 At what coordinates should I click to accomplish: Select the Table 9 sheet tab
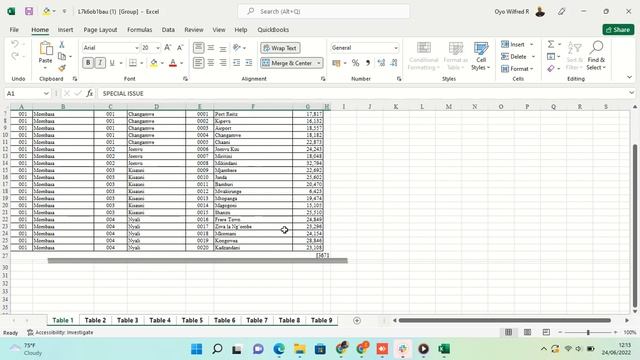point(322,320)
